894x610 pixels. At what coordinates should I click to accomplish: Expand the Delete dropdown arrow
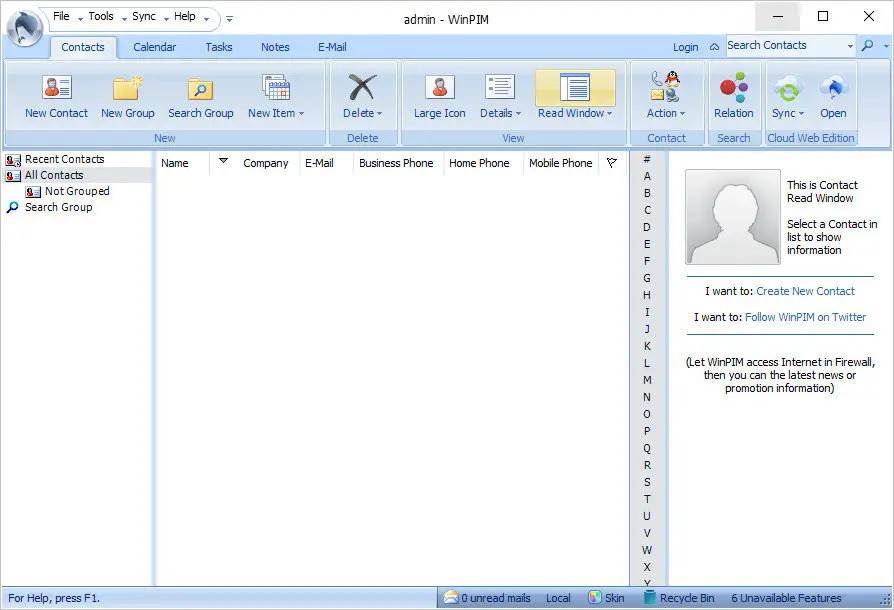[380, 113]
